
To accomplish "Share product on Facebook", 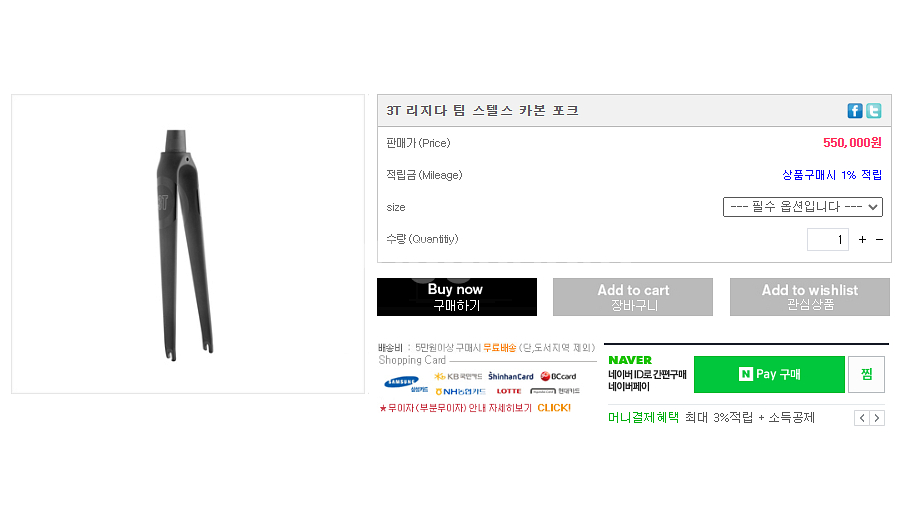I will pyautogui.click(x=855, y=111).
